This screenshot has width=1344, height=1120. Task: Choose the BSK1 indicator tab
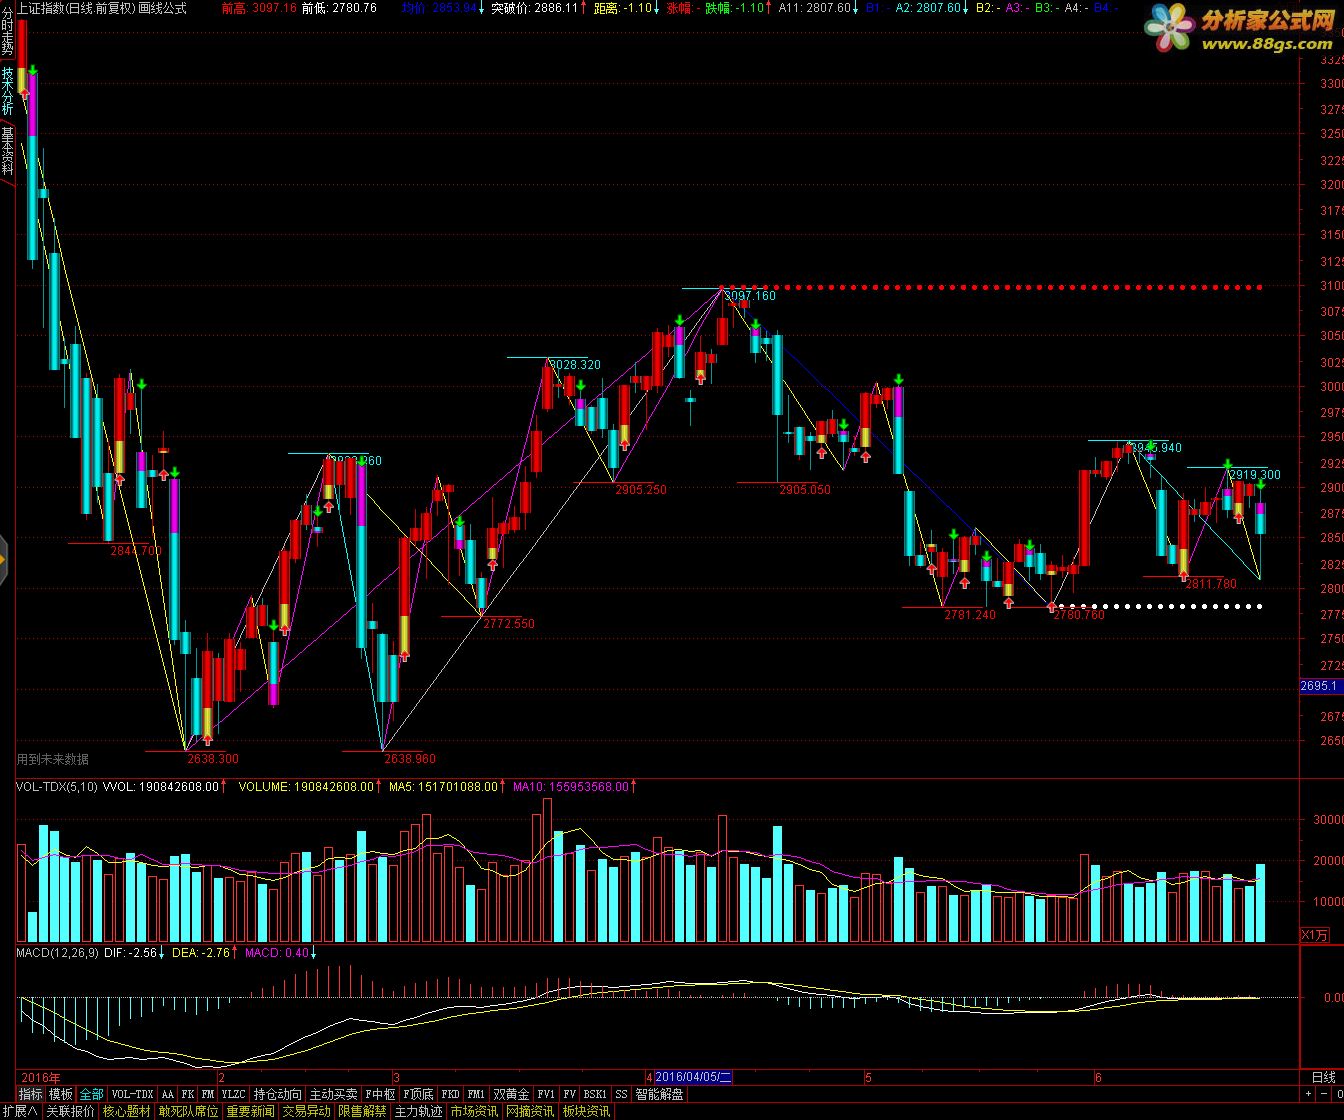[595, 1095]
